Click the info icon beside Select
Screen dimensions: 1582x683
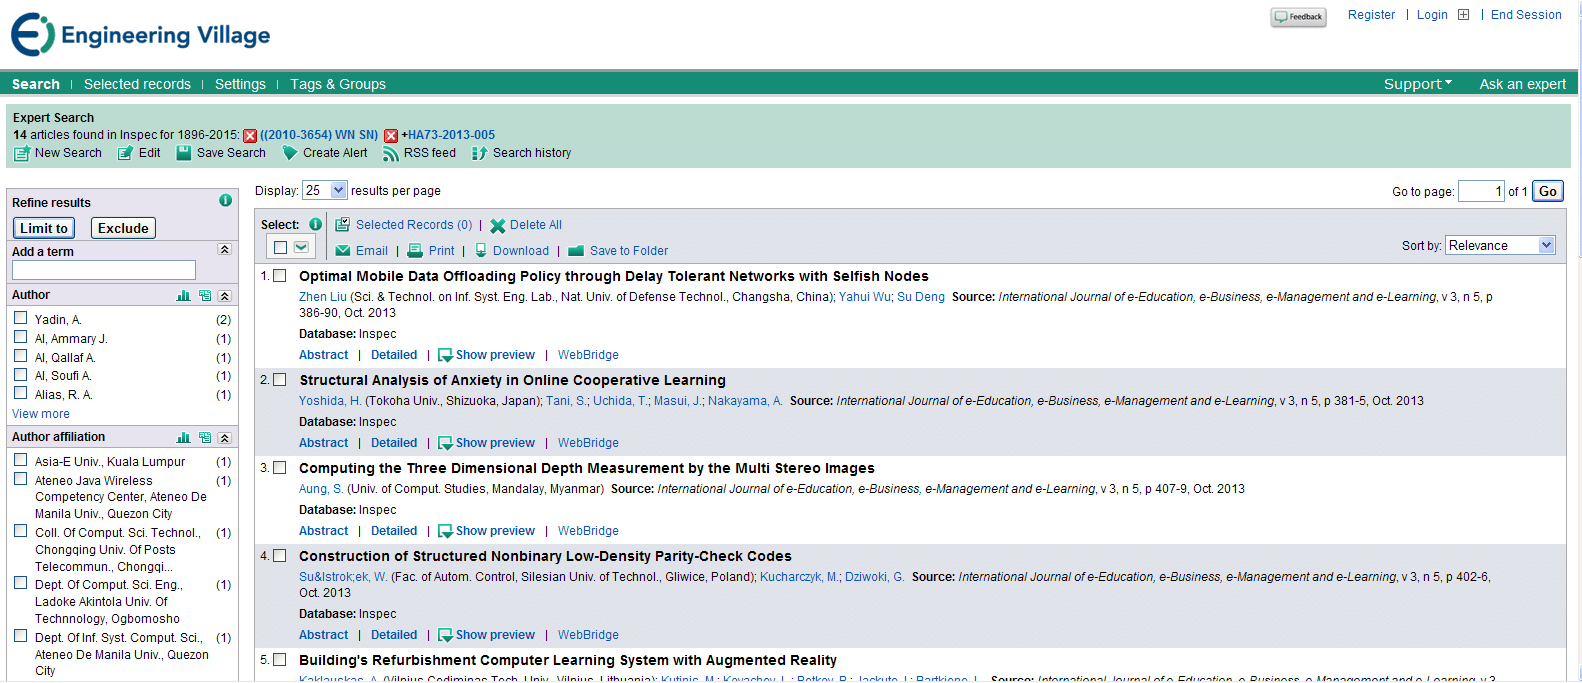315,224
